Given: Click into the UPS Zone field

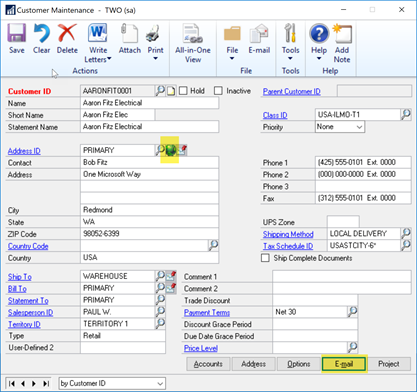Looking at the screenshot, I should pyautogui.click(x=343, y=221).
